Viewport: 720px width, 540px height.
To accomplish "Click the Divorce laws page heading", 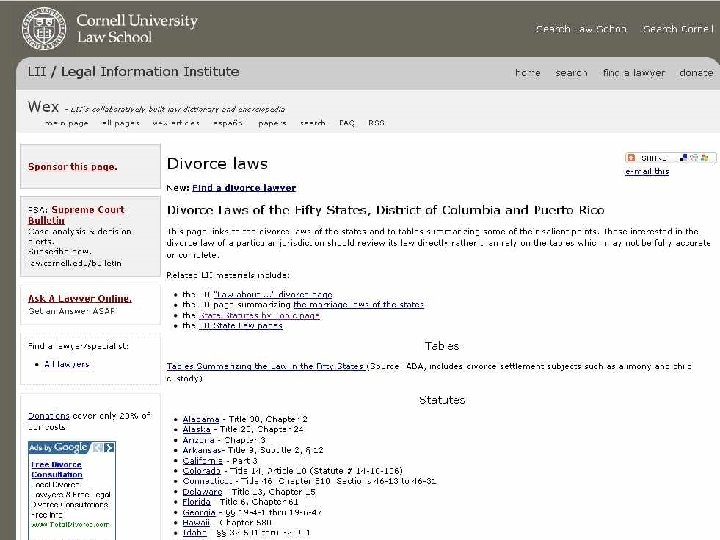I will 217,164.
